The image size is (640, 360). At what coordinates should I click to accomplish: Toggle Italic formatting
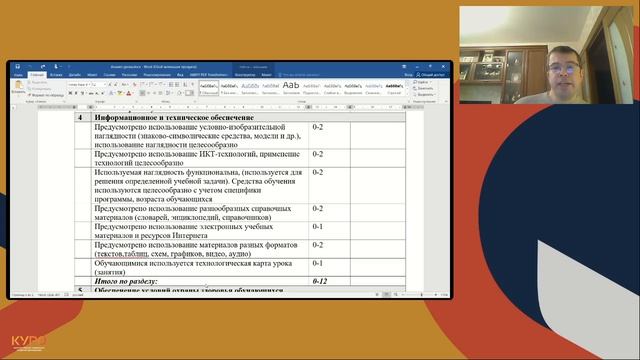(x=76, y=93)
